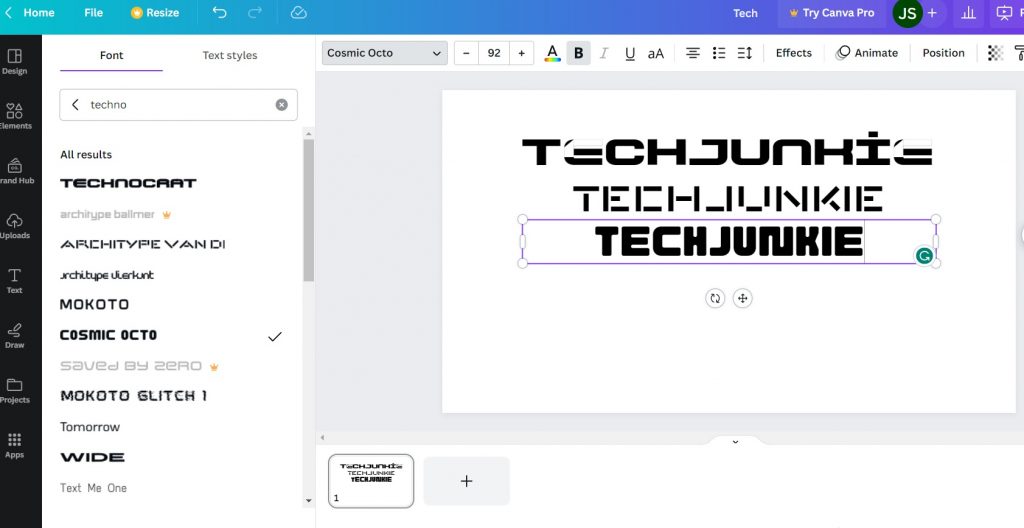The height and width of the screenshot is (528, 1024).
Task: Toggle bold formatting
Action: pyautogui.click(x=578, y=53)
